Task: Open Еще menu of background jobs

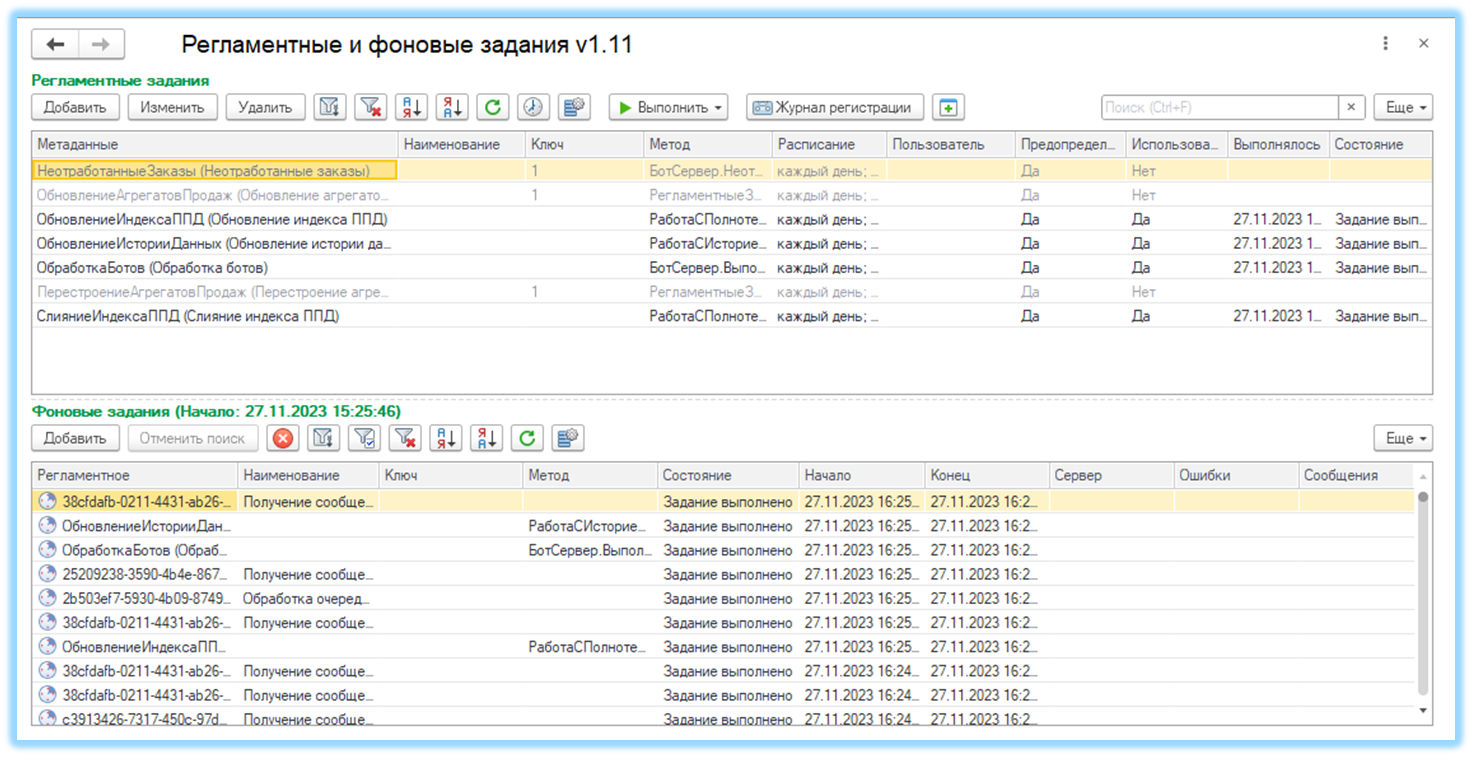Action: (x=1403, y=438)
